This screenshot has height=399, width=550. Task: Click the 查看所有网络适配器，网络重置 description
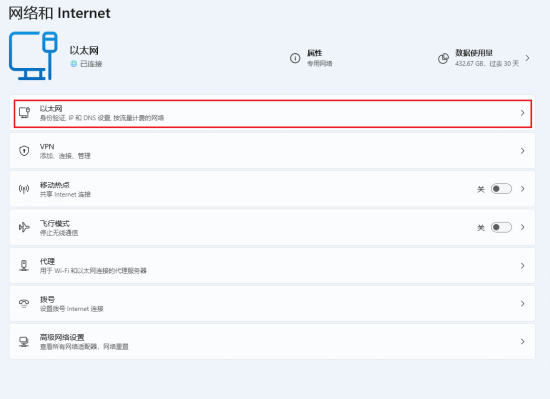(x=84, y=347)
